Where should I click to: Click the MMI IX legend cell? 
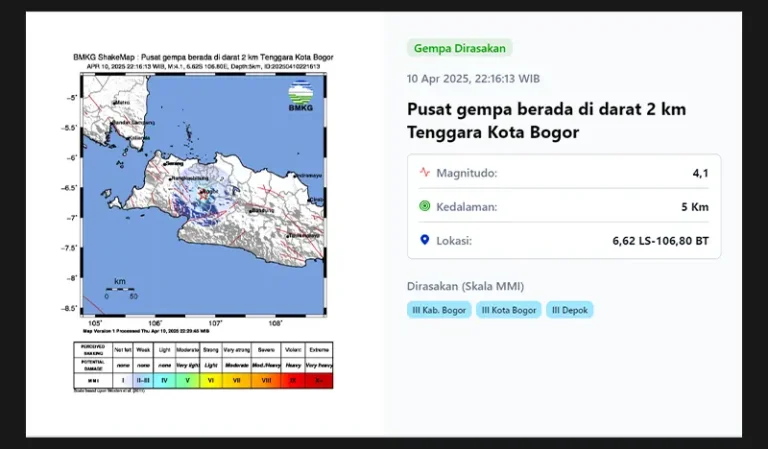pos(293,380)
